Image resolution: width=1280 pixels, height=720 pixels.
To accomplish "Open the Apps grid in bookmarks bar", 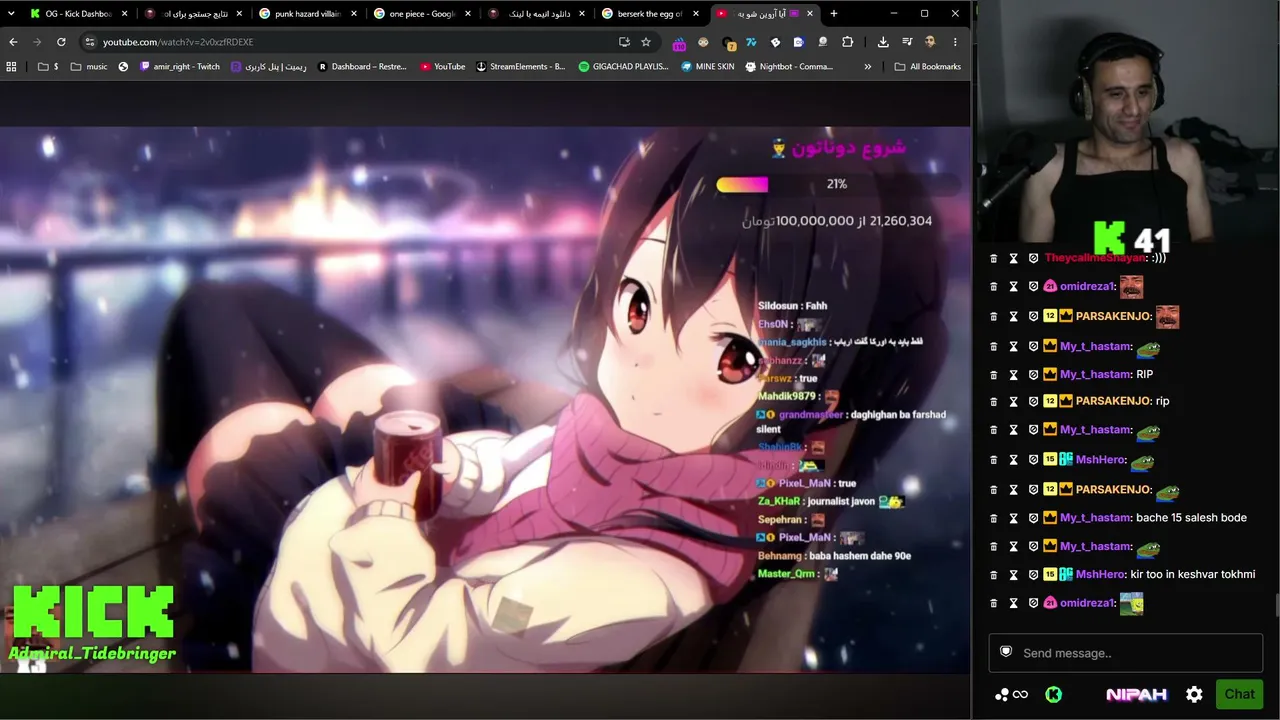I will click(12, 67).
